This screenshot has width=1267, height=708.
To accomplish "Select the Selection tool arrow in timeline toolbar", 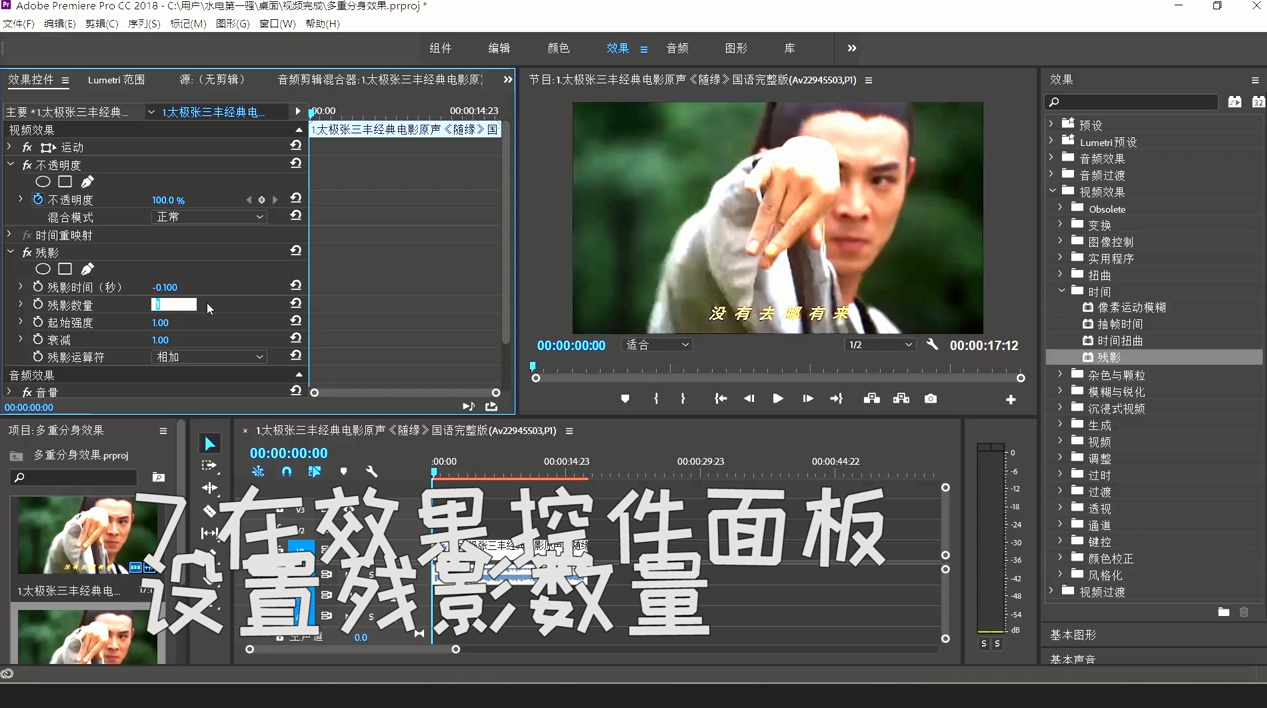I will (x=209, y=444).
